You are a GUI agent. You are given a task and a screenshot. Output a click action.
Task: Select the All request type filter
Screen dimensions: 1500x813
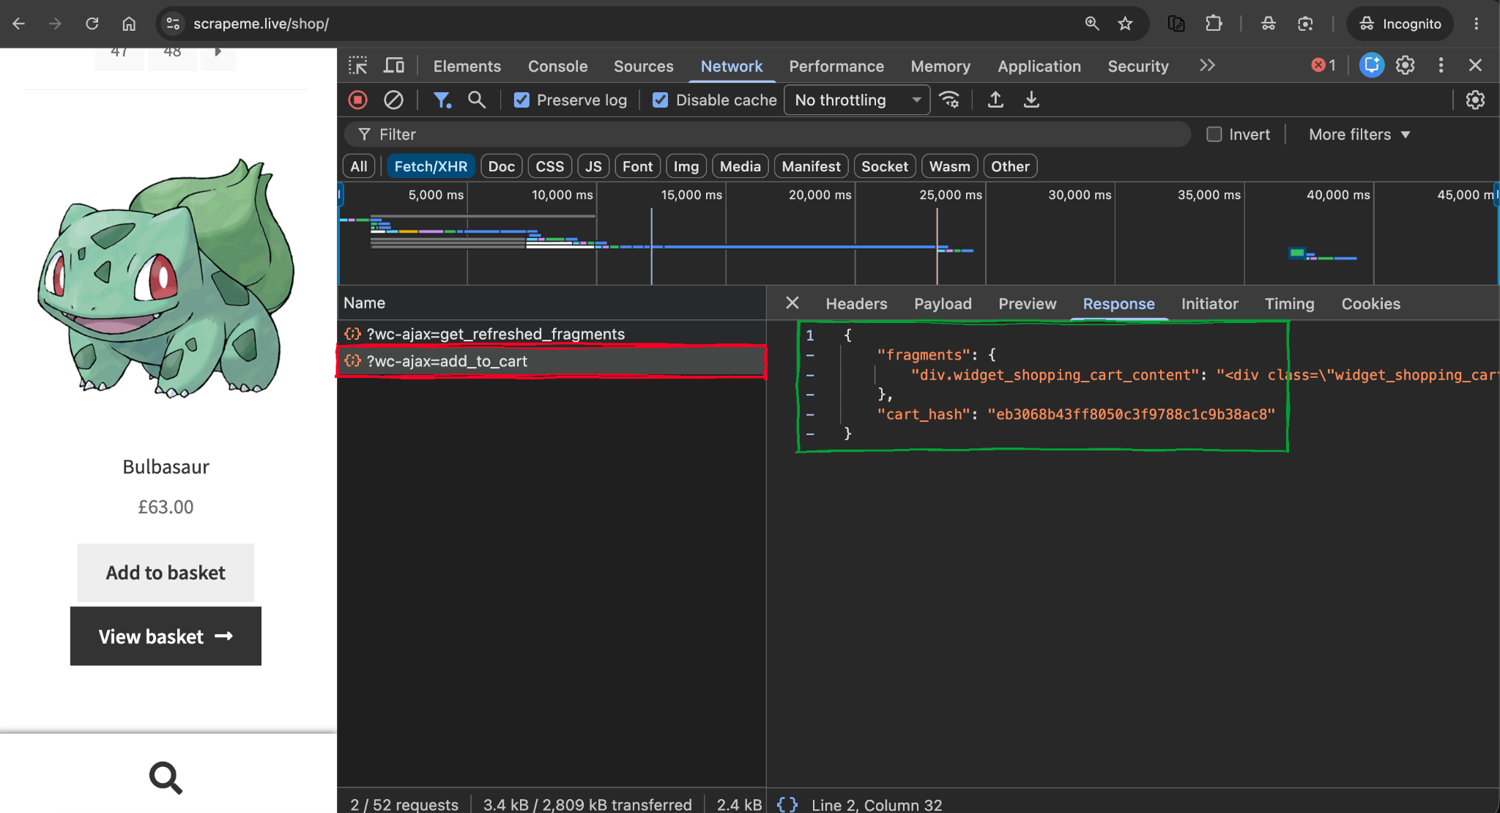[x=359, y=166]
